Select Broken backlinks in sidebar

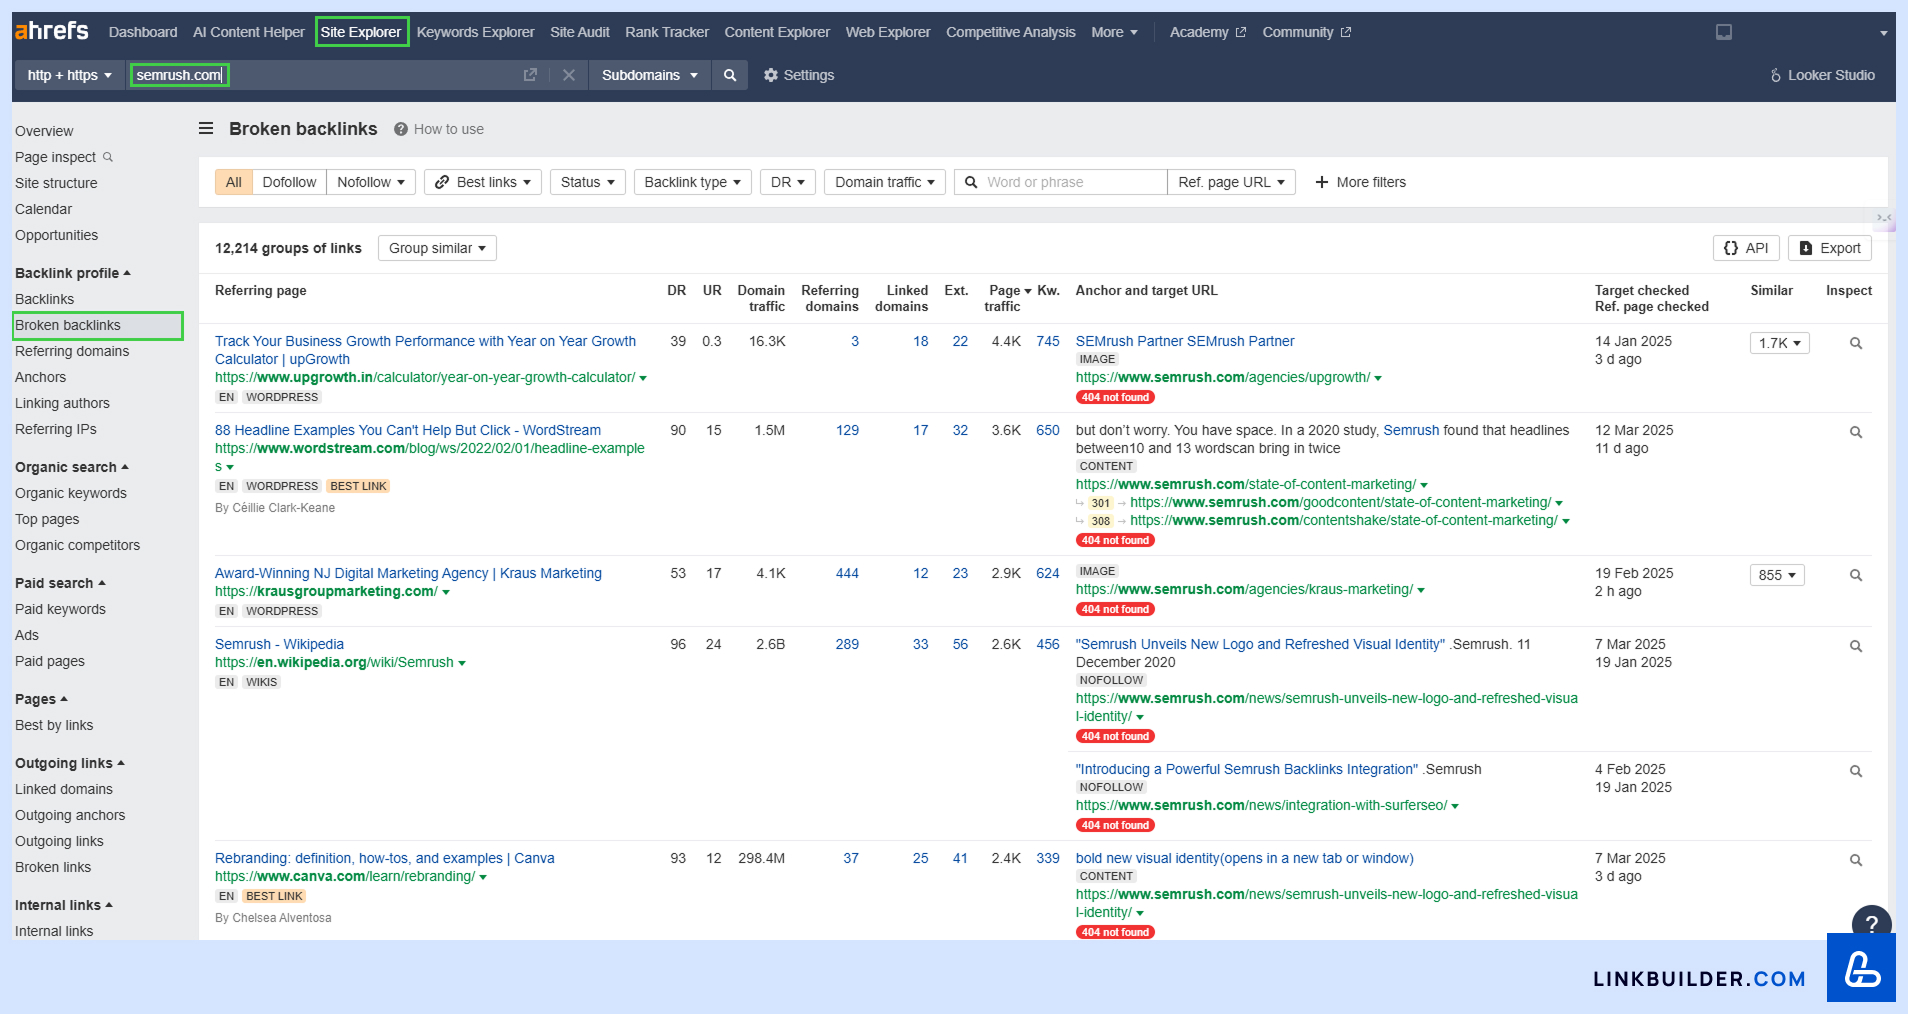tap(97, 325)
